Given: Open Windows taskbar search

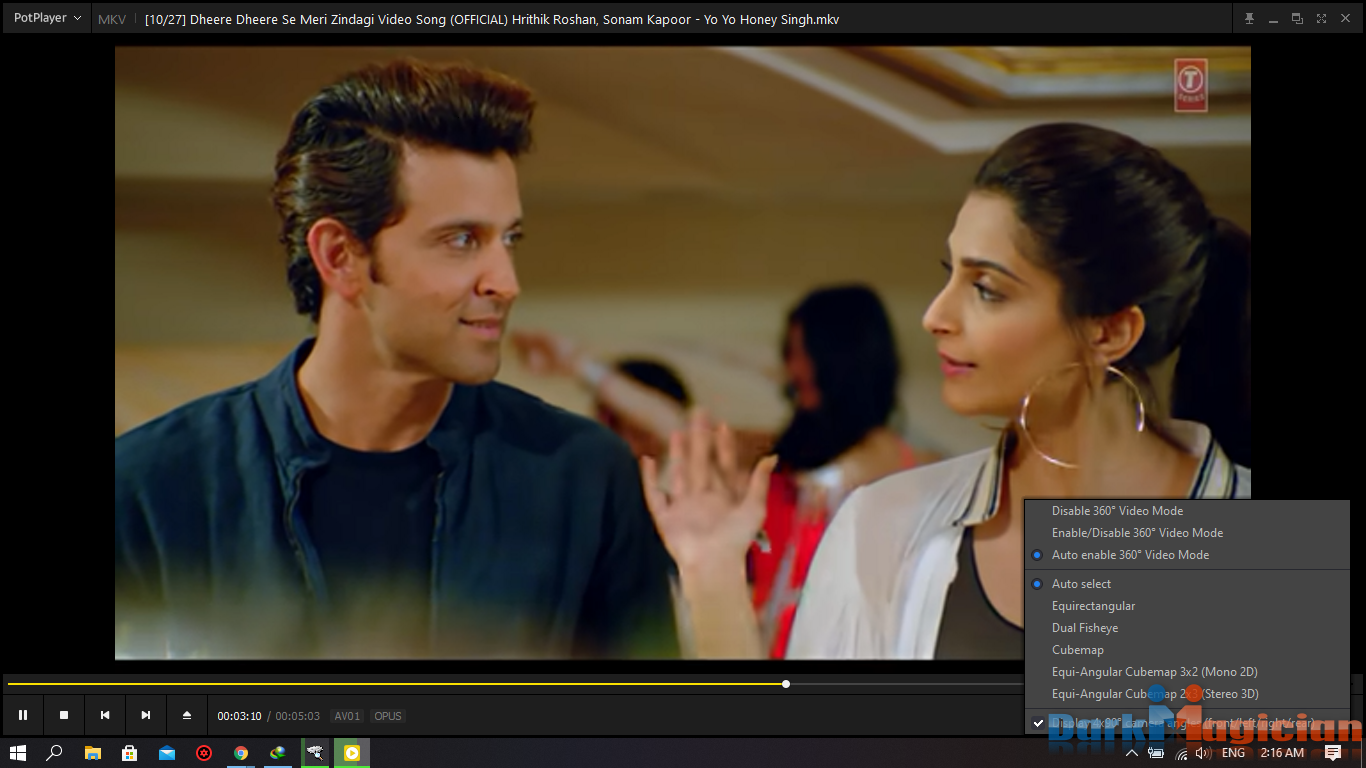Looking at the screenshot, I should tap(55, 753).
